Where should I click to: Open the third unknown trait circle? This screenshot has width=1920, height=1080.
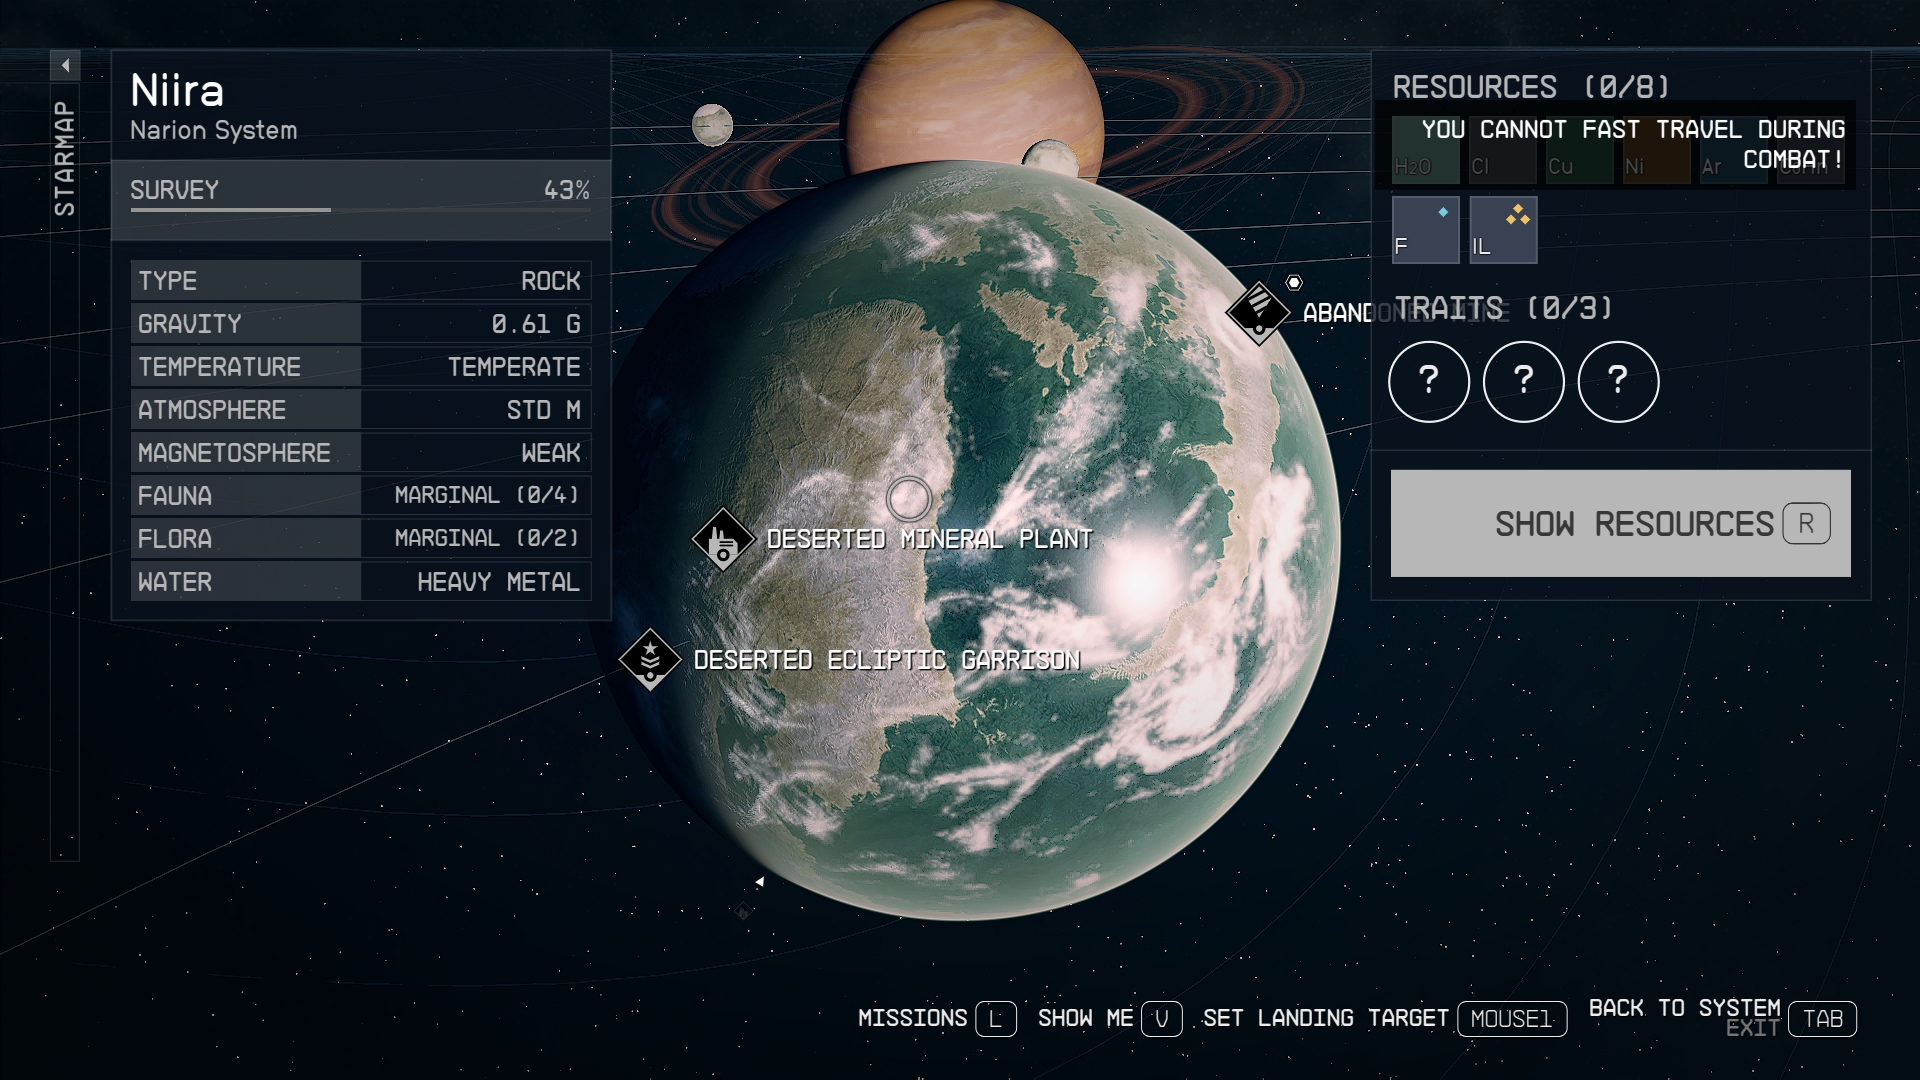coord(1618,381)
